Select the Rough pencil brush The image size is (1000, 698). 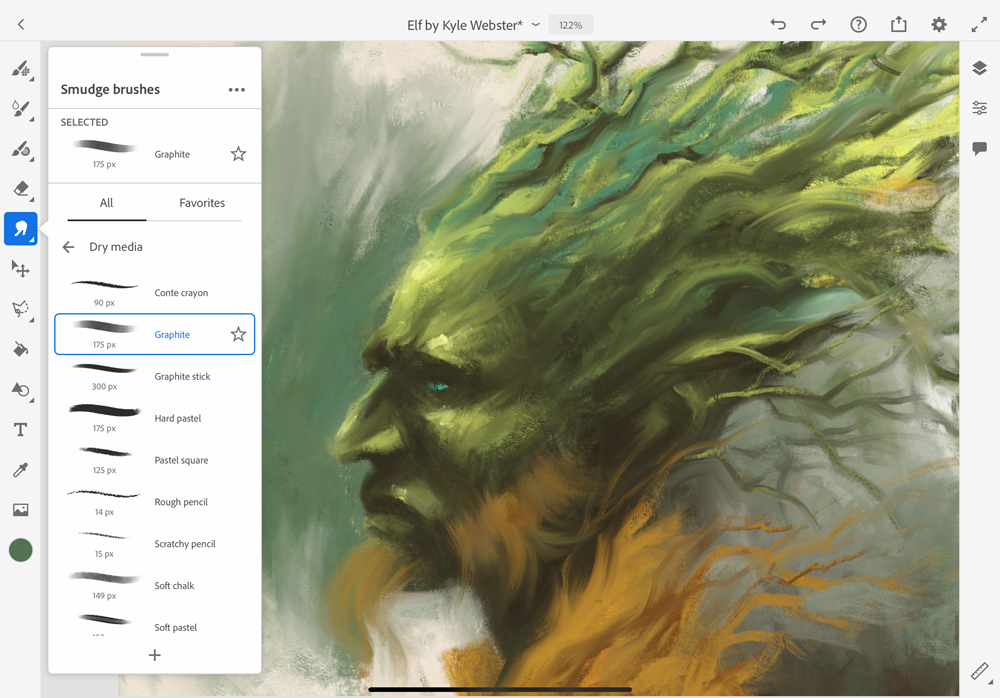click(154, 502)
